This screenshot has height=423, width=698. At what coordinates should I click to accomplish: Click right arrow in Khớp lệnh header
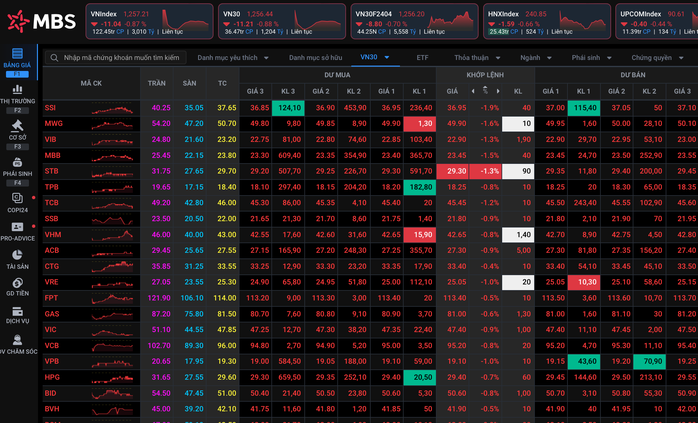pos(498,91)
